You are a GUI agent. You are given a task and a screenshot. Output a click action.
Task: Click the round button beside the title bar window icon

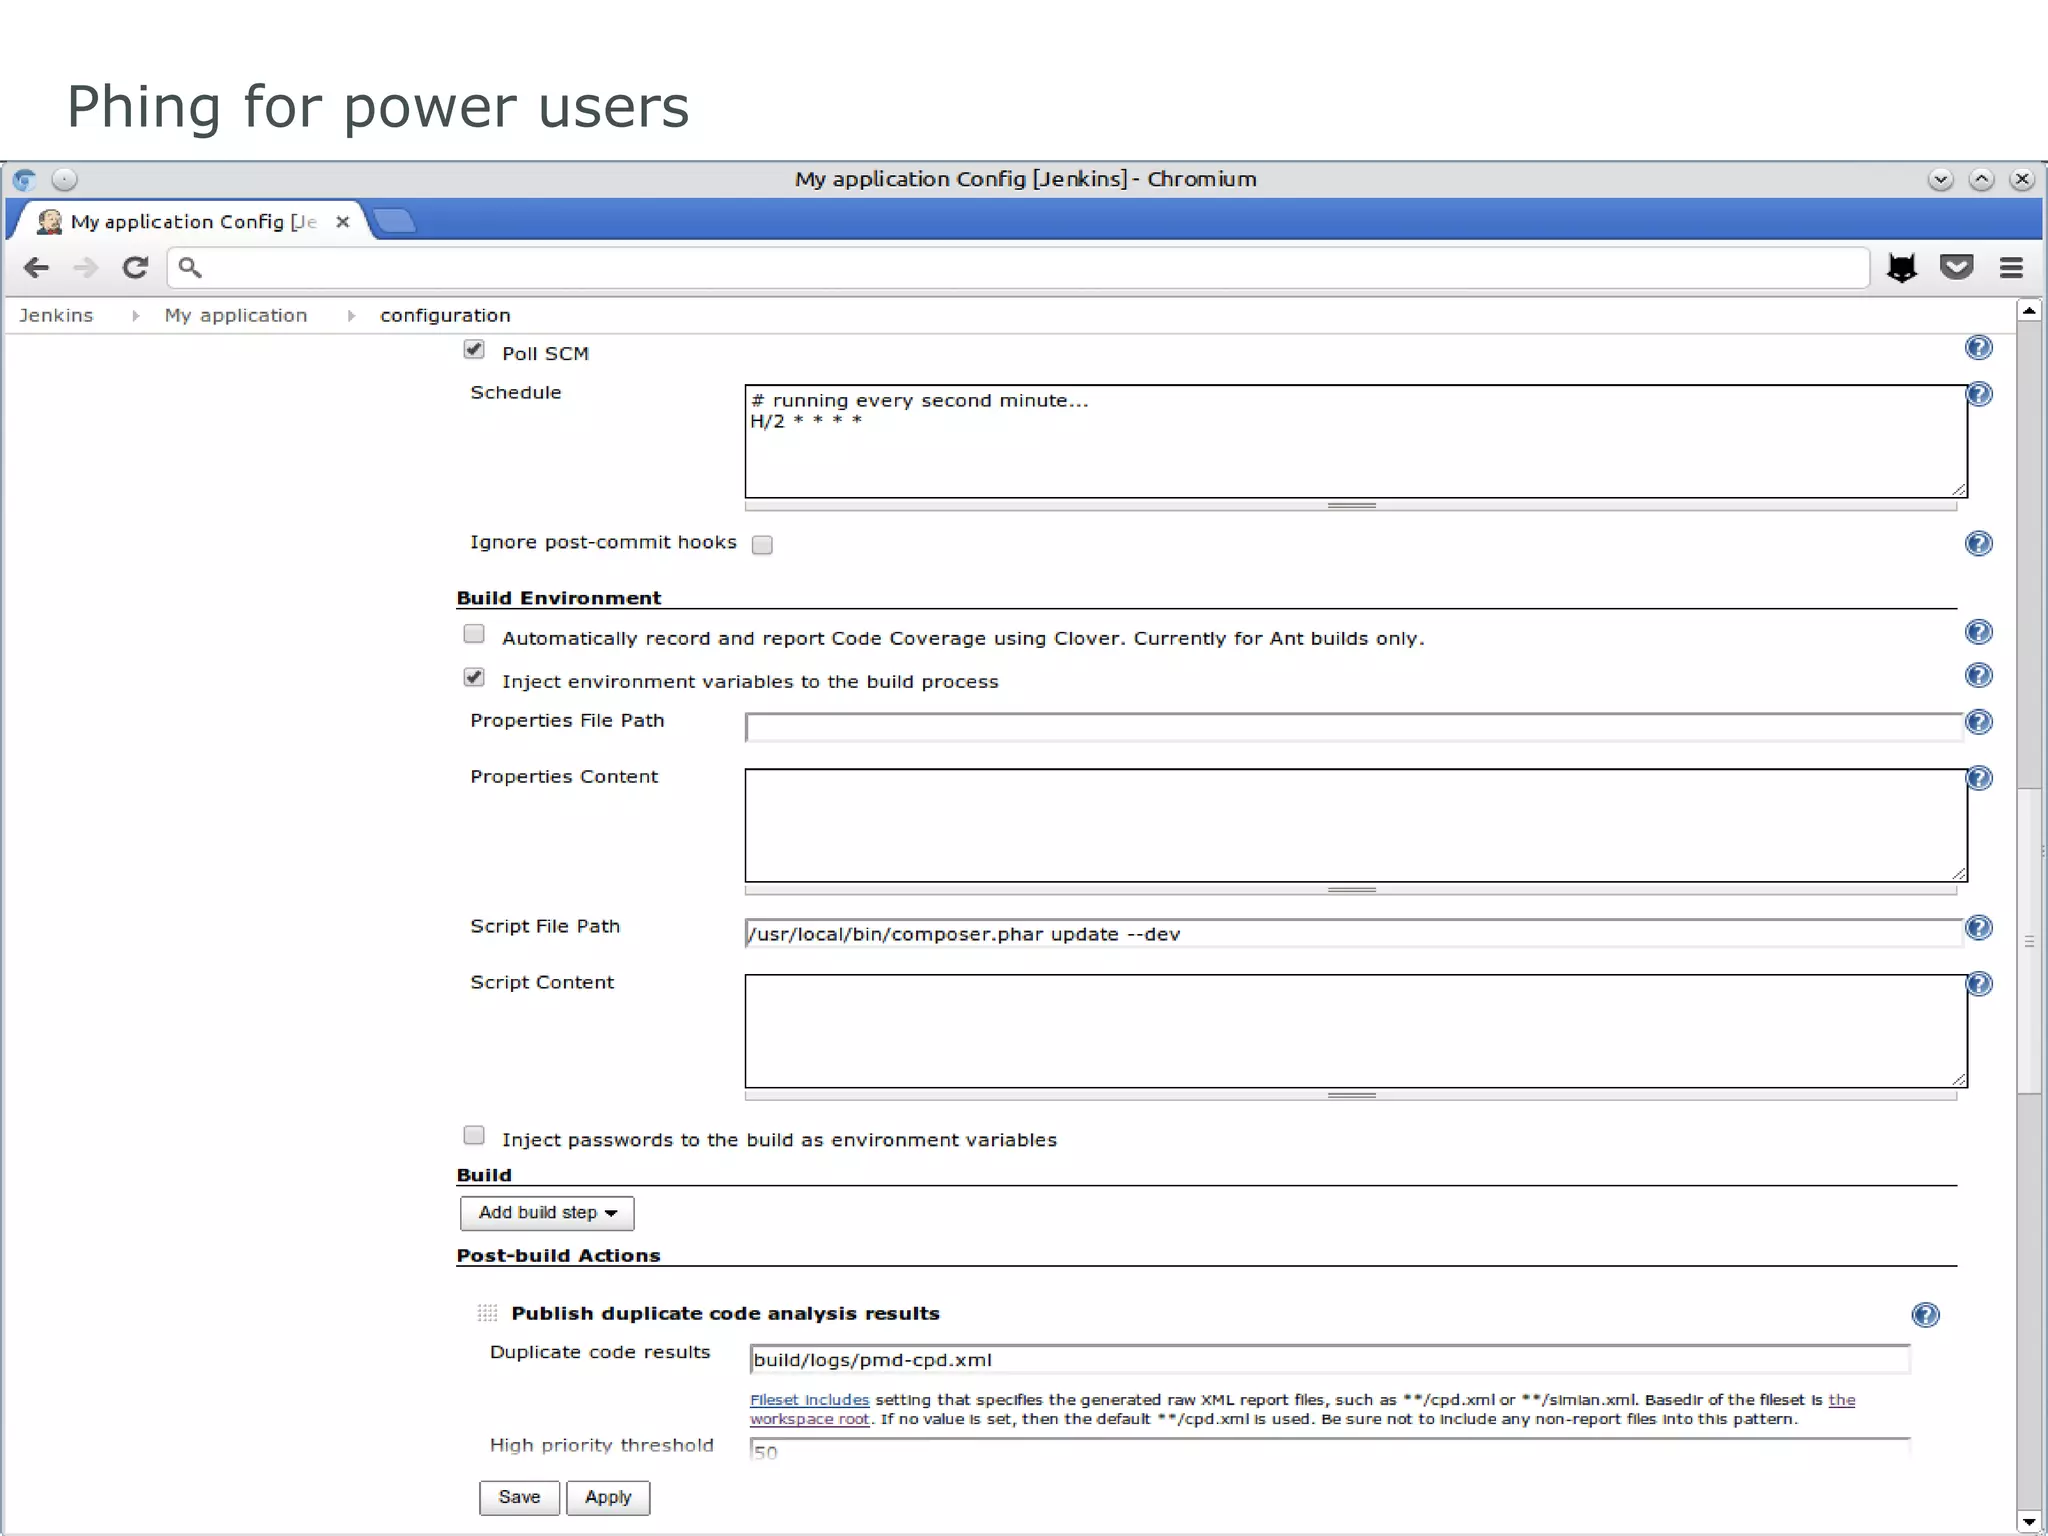[x=64, y=180]
